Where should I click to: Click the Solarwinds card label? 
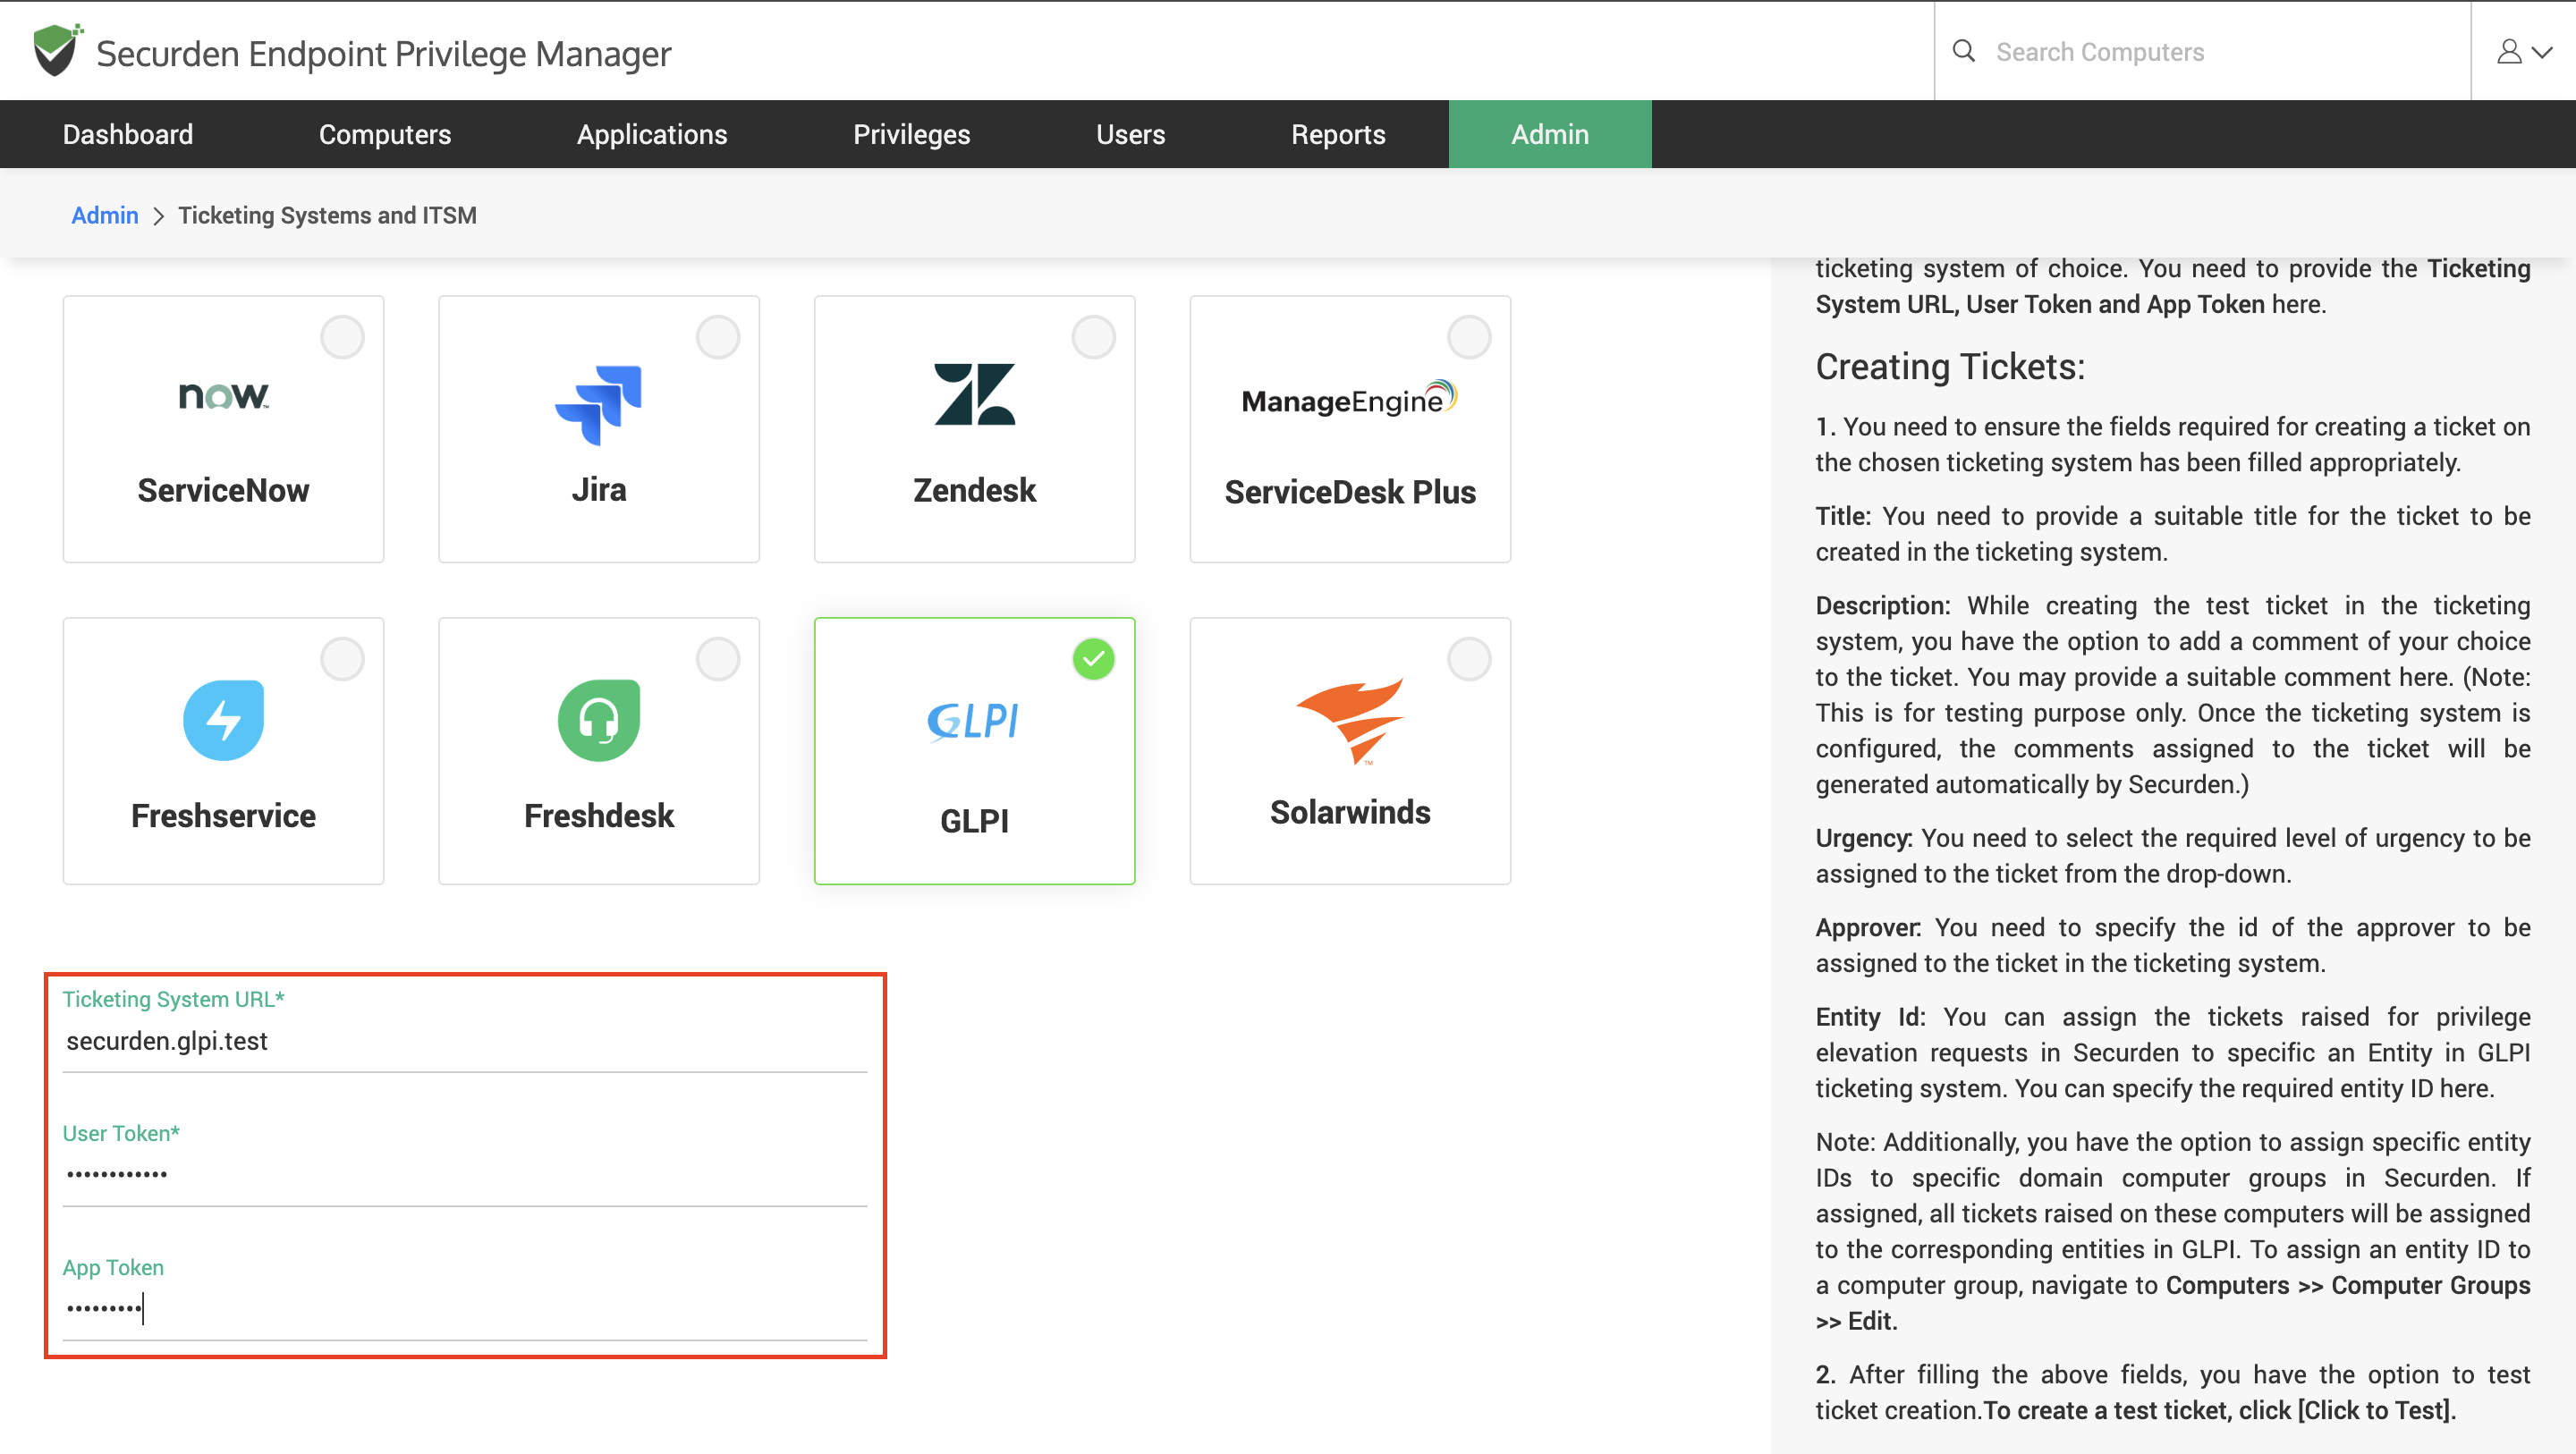click(1350, 812)
